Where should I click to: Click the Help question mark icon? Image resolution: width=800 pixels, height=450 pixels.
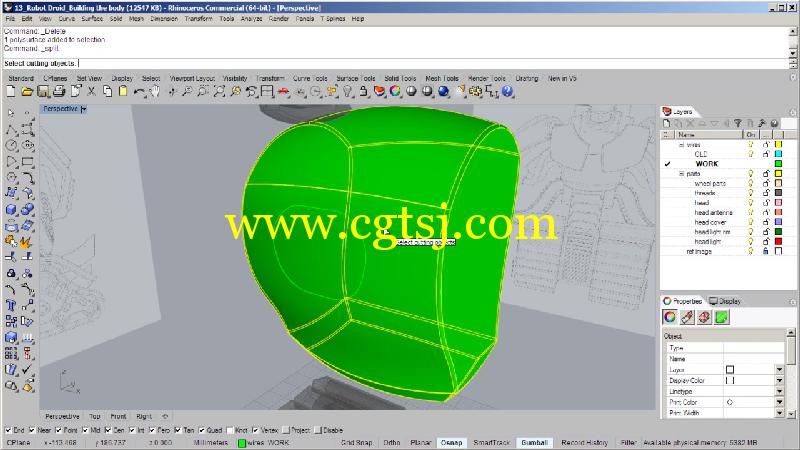click(507, 91)
